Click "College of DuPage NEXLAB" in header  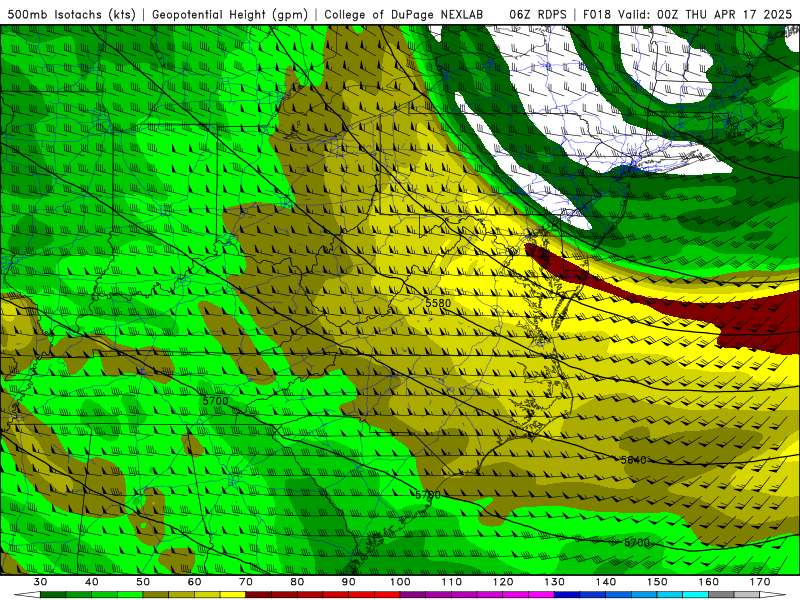click(404, 14)
